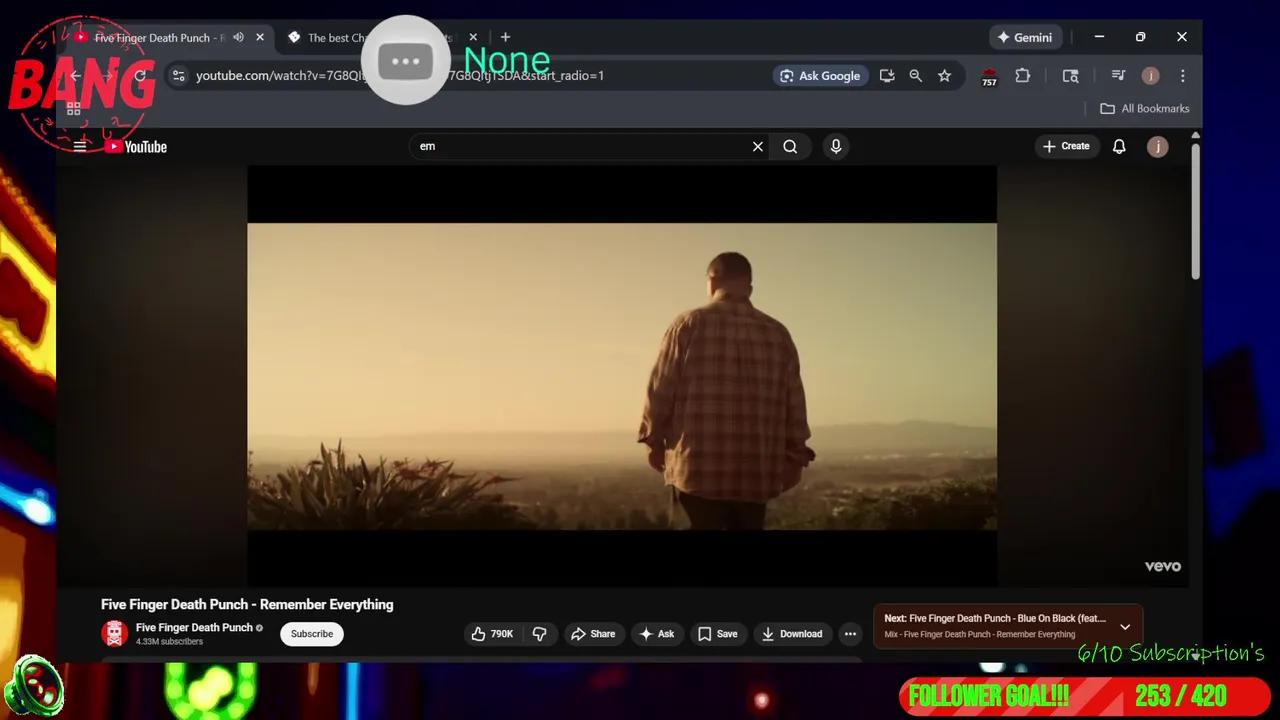Subscribe to Five Finger Death Punch
Viewport: 1280px width, 720px height.
tap(312, 634)
